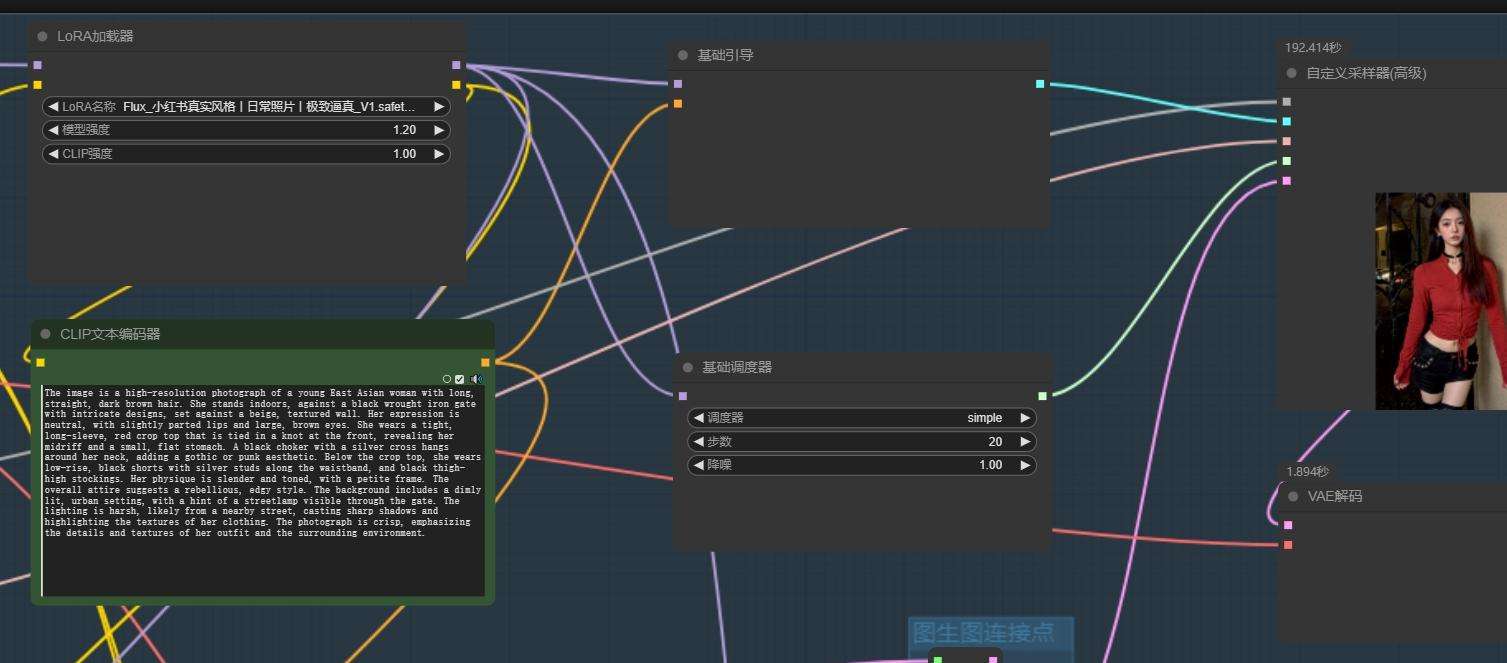
Task: Select the radio circle above the prompt text
Action: tap(447, 379)
